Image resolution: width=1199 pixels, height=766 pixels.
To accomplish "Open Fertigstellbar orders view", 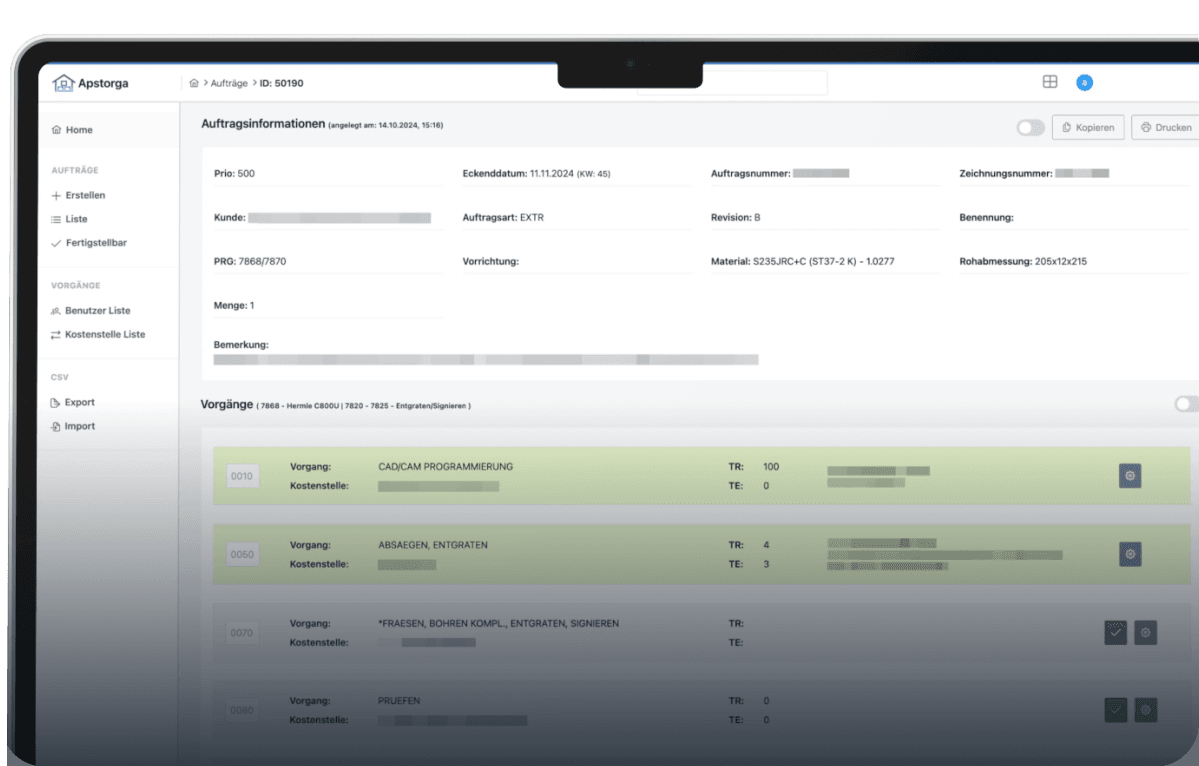I will [95, 243].
